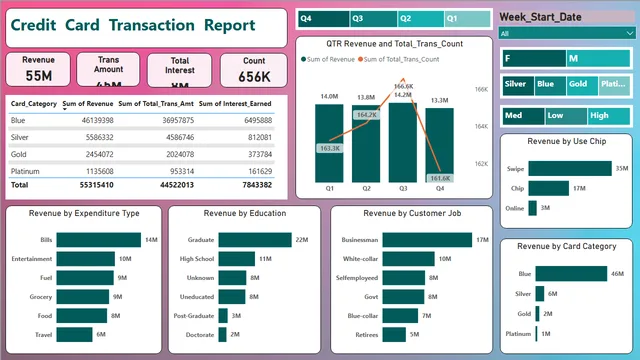This screenshot has height=360, width=640.
Task: Select the Gold row in the table
Action: 141,154
